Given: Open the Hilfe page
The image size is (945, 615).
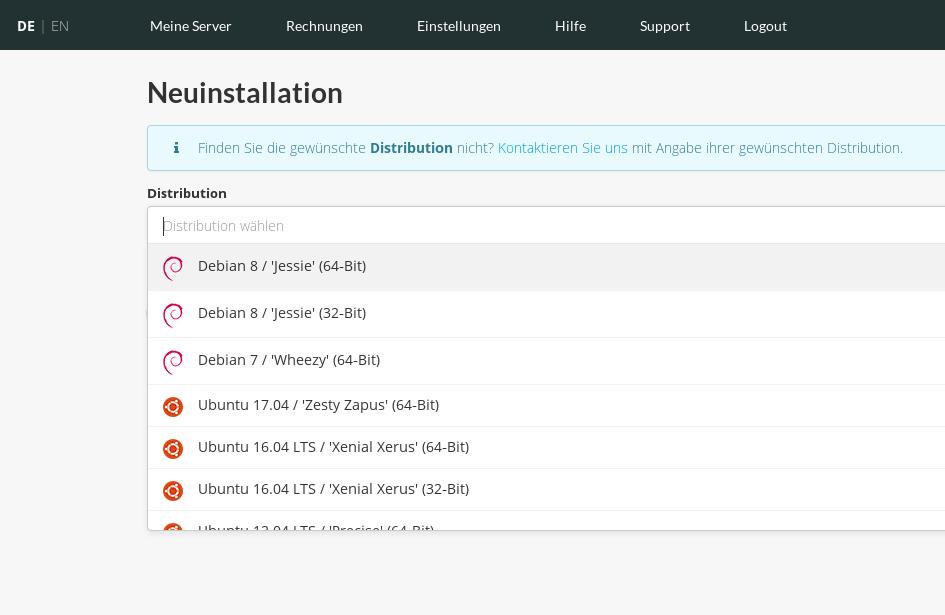Looking at the screenshot, I should tap(570, 26).
